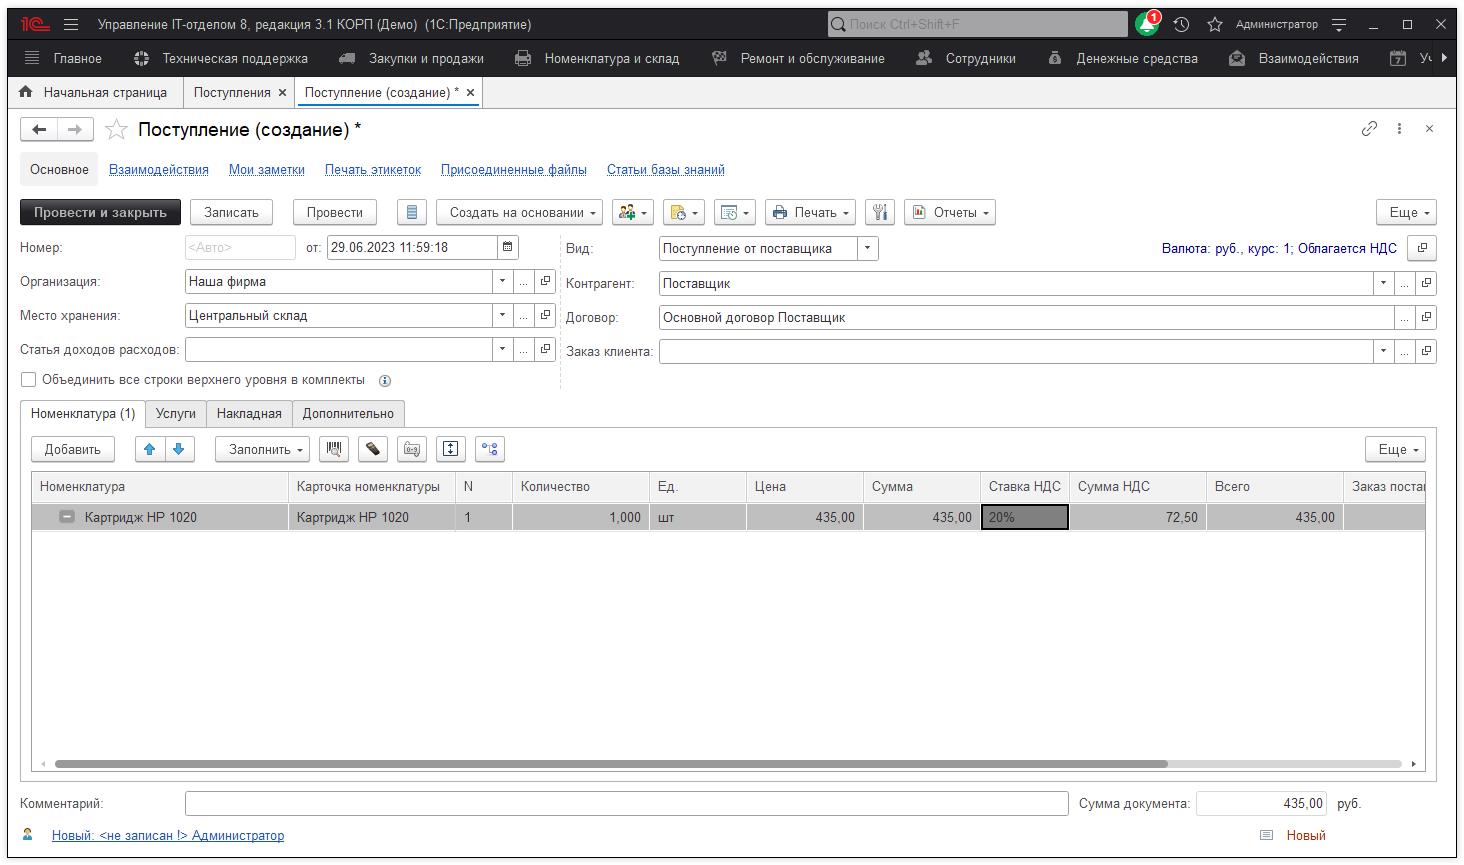
Task: Switch to the Услуги tab
Action: tap(176, 413)
